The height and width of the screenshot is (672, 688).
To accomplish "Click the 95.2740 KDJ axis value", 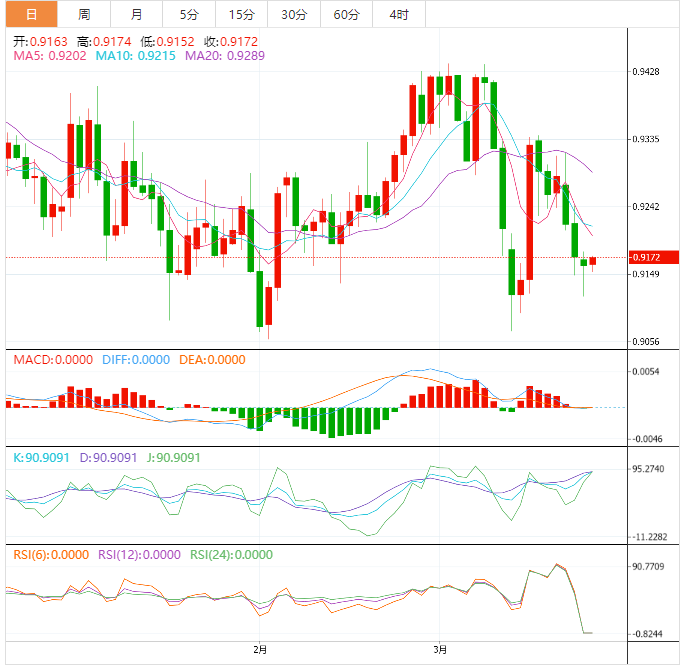I will click(648, 469).
